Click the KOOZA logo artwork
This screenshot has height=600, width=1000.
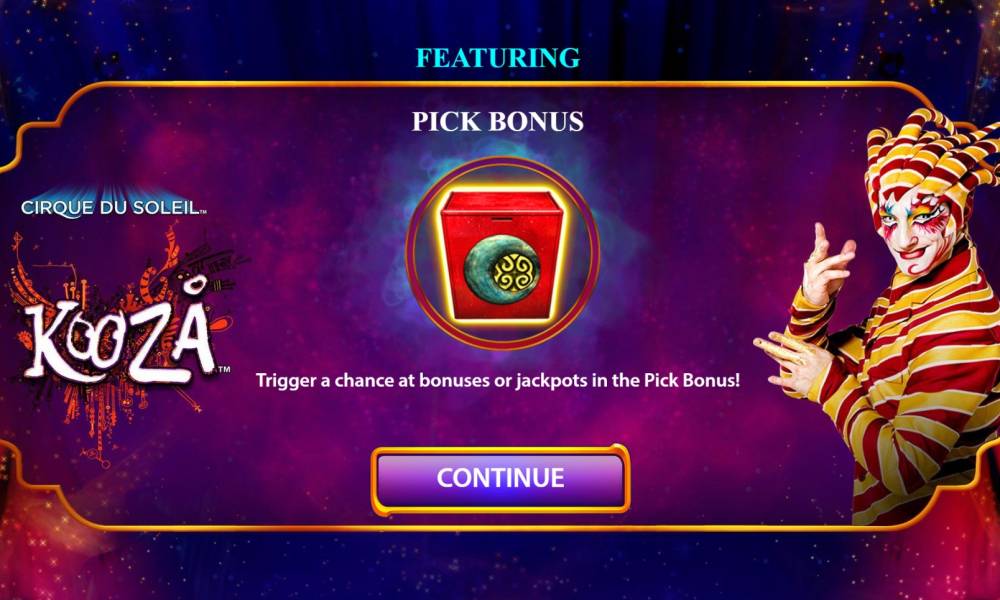pos(119,339)
